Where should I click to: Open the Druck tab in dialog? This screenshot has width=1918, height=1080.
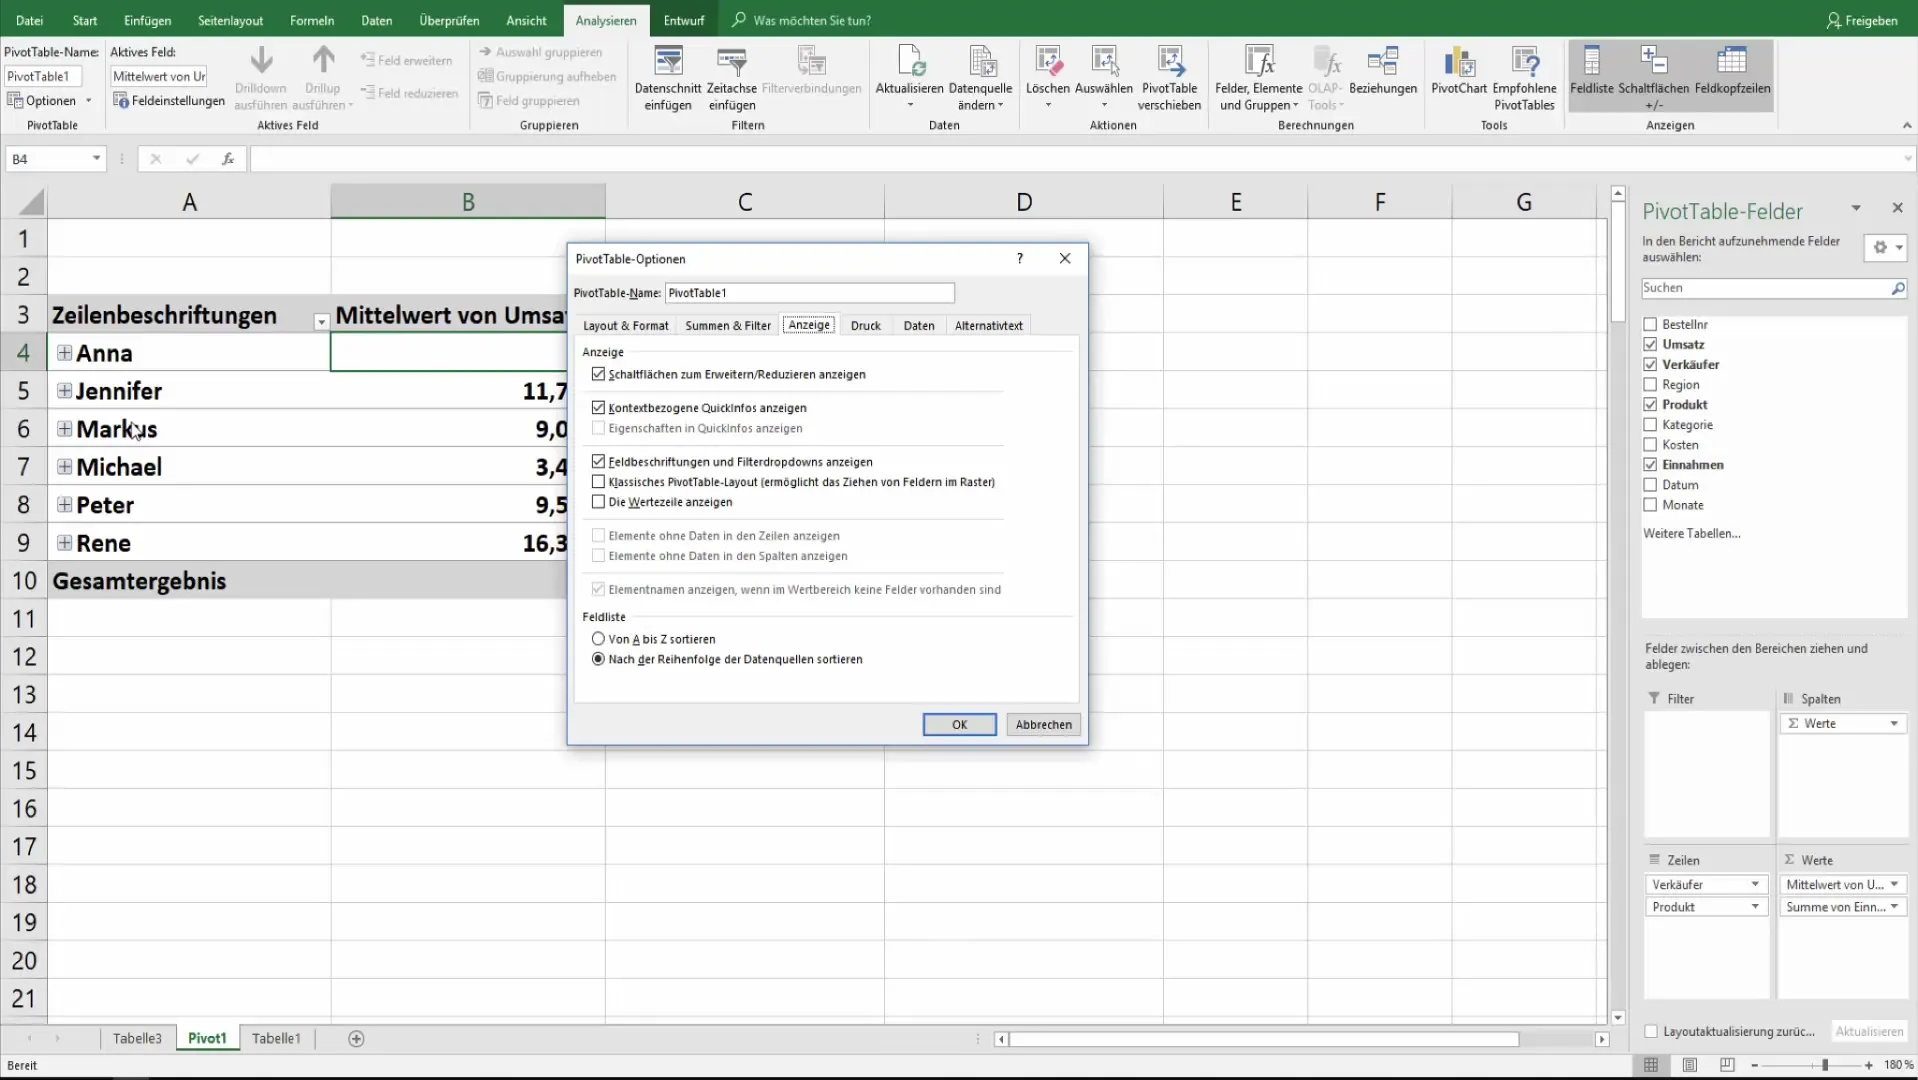[866, 326]
